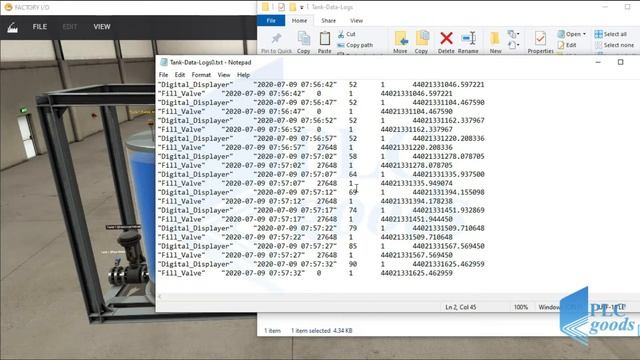
Task: Open Notepad's File menu
Action: (163, 75)
